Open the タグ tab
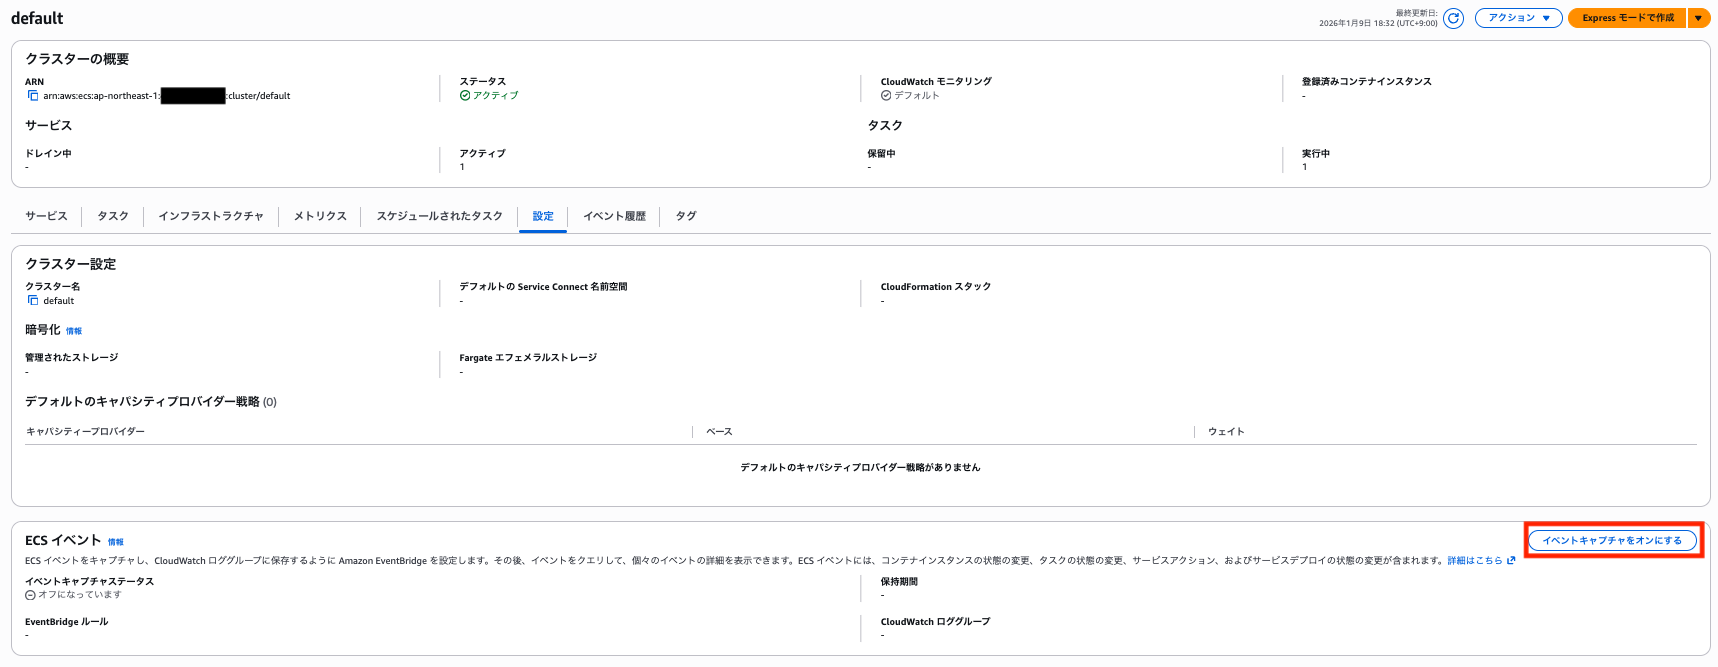Viewport: 1718px width, 667px height. (685, 216)
